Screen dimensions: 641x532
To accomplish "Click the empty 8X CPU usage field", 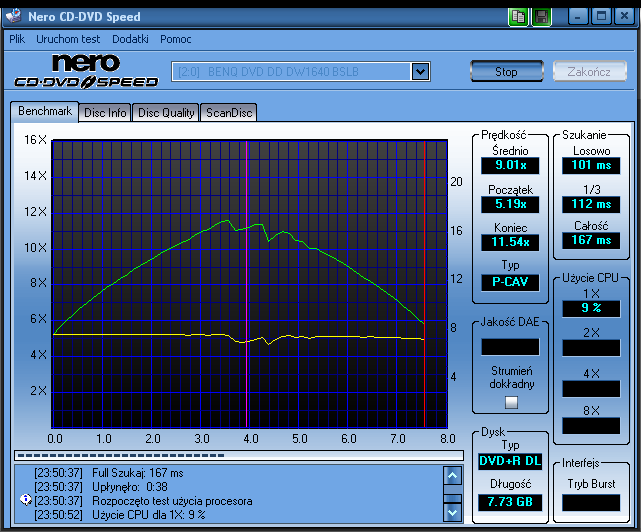I will pos(591,426).
